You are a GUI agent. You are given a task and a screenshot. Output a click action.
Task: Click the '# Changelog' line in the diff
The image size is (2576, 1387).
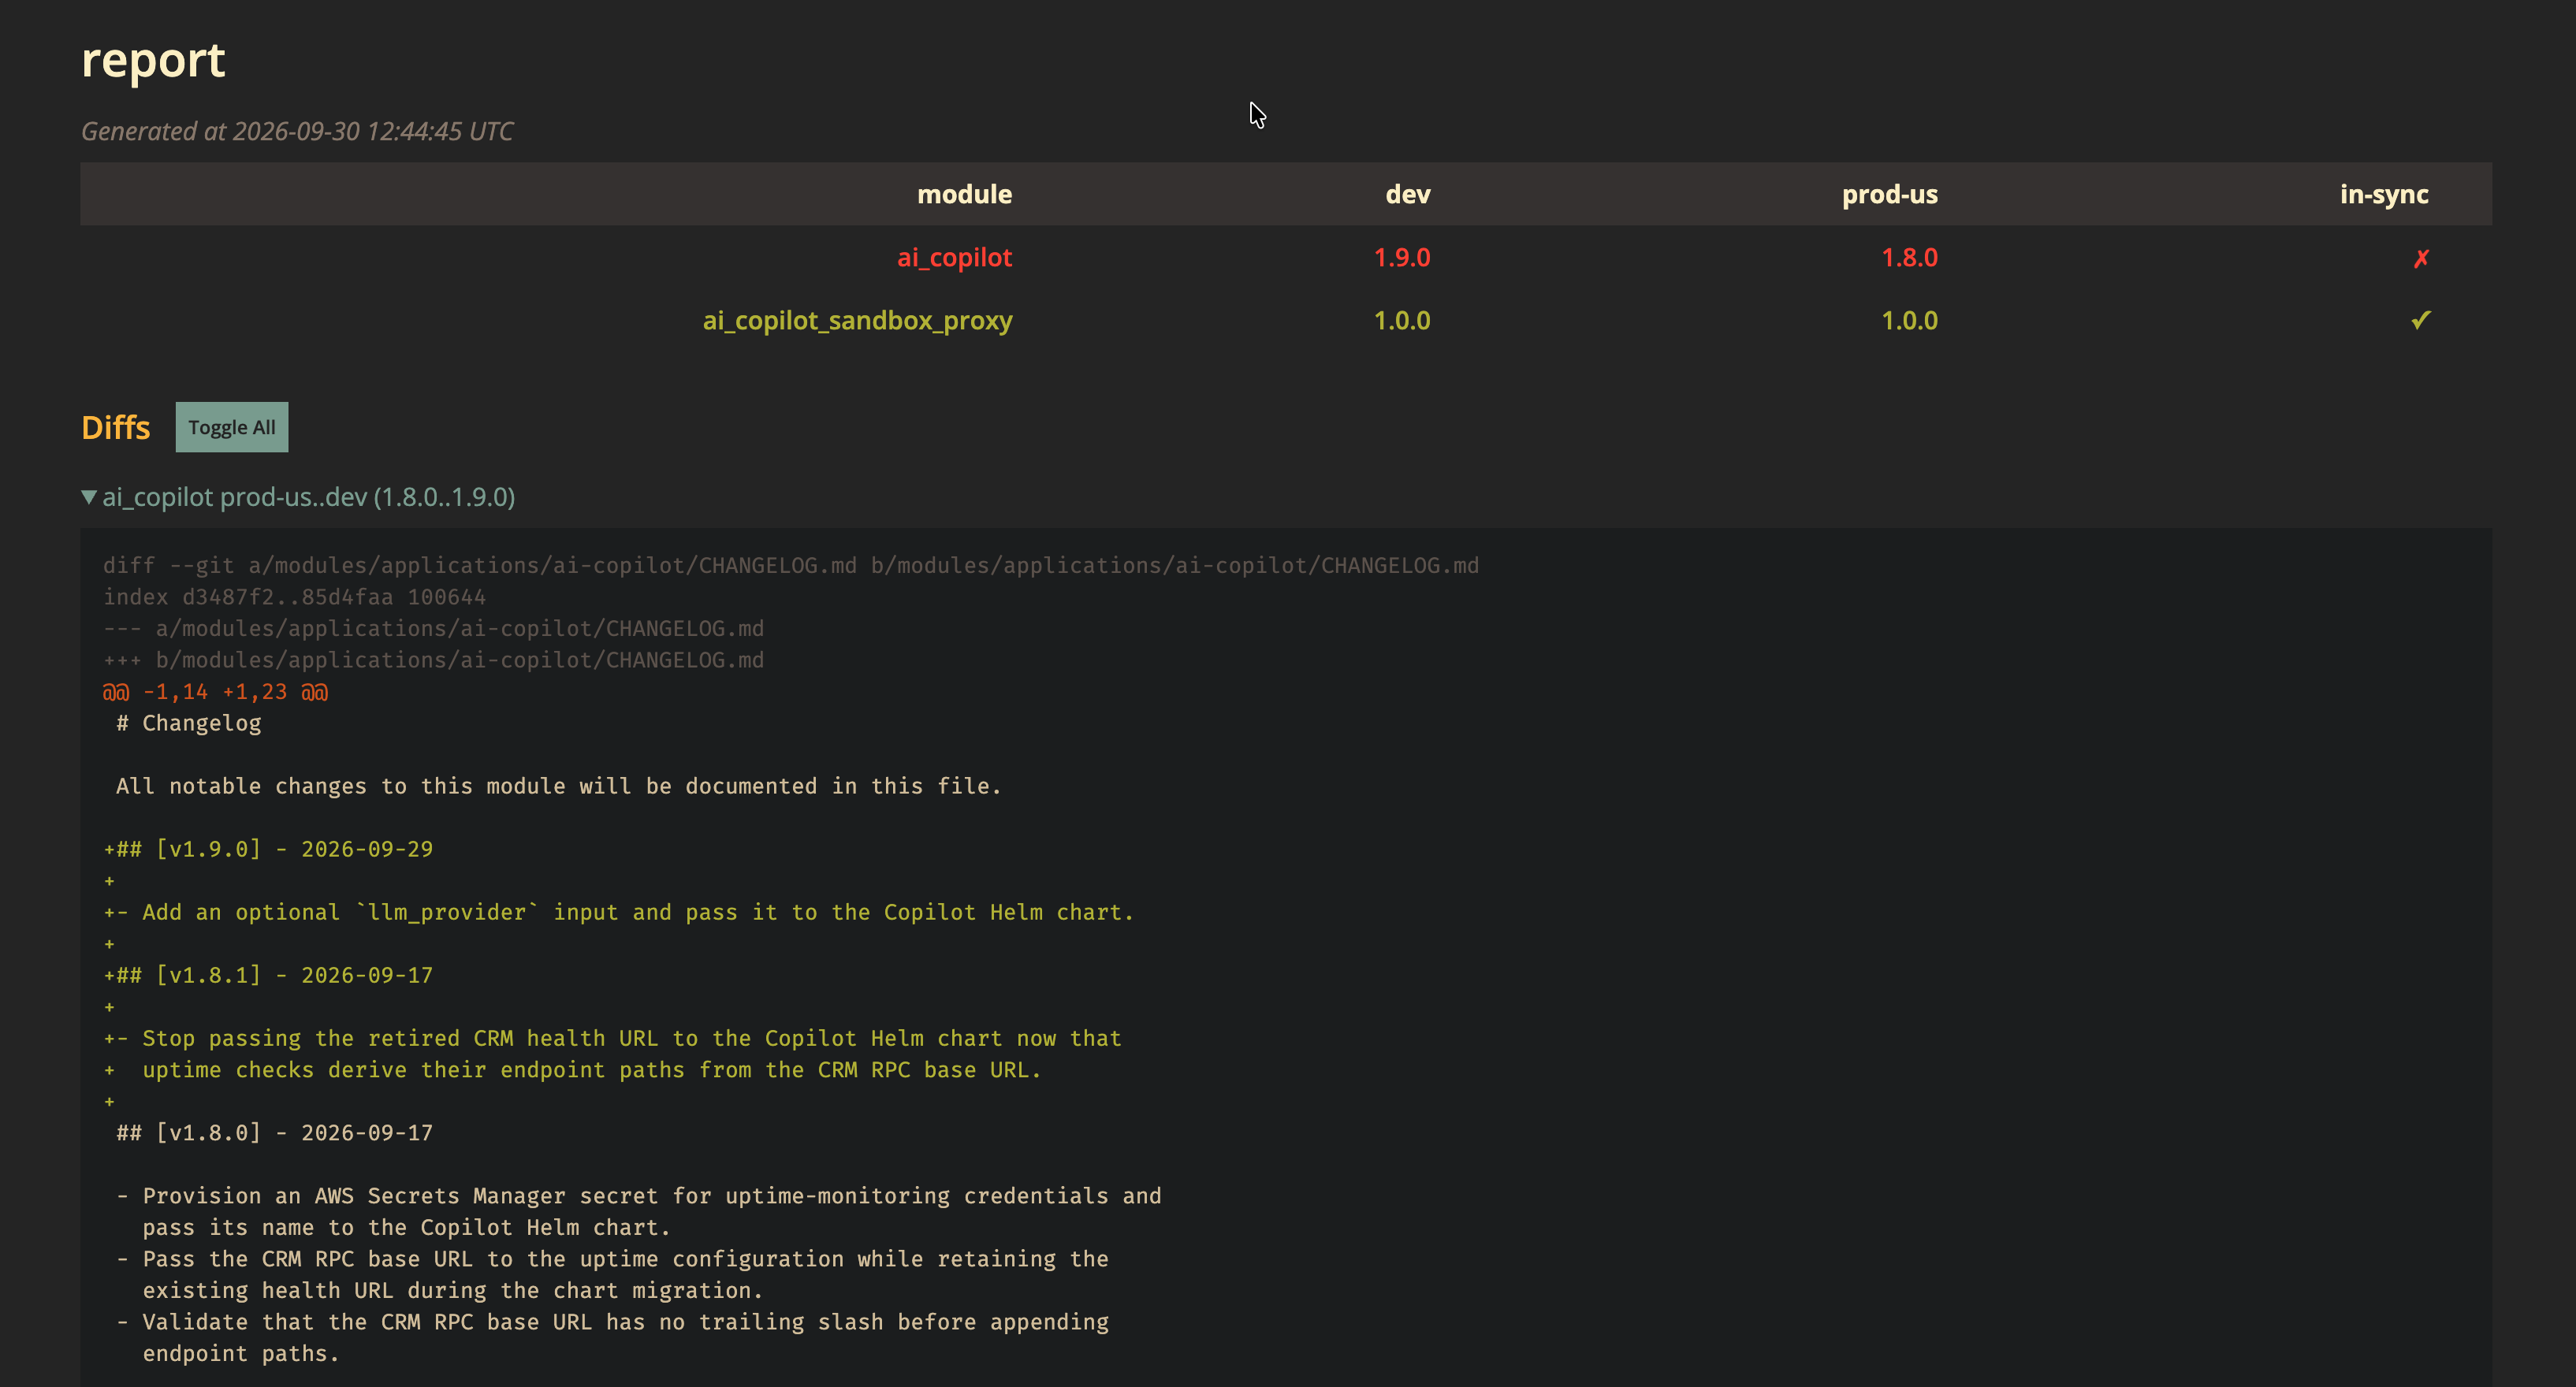click(189, 723)
